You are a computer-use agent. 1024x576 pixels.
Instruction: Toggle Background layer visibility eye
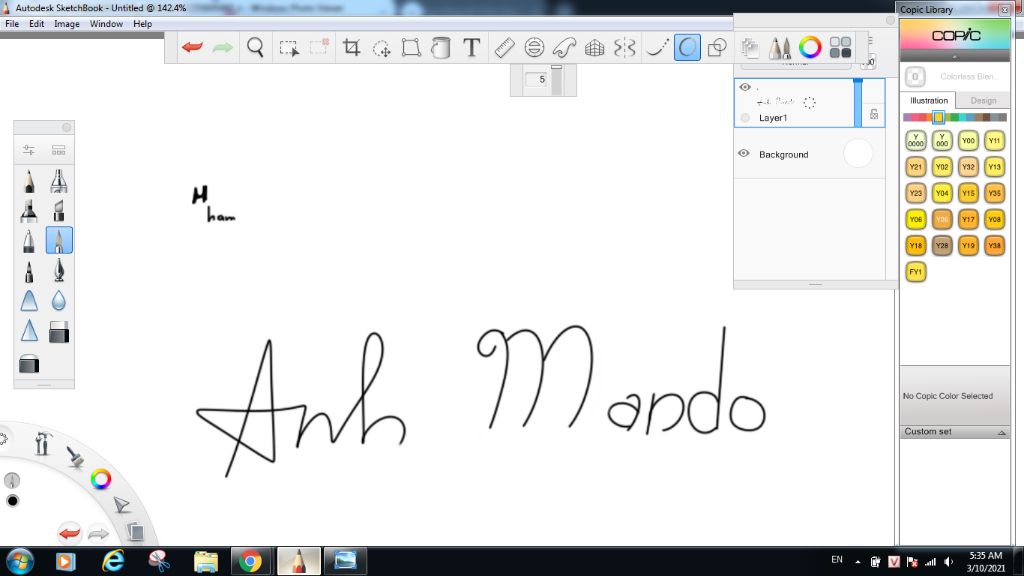point(744,153)
